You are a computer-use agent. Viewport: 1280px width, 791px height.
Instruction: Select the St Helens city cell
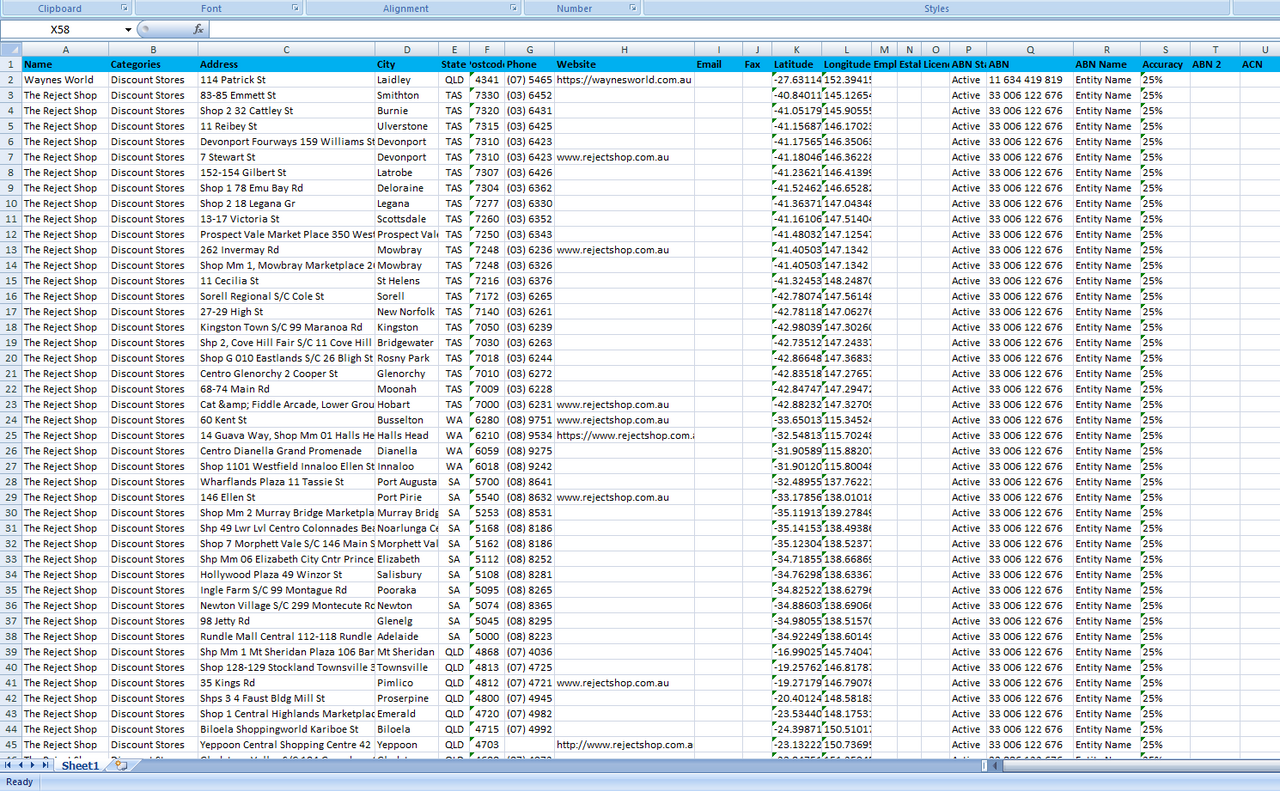click(x=407, y=281)
